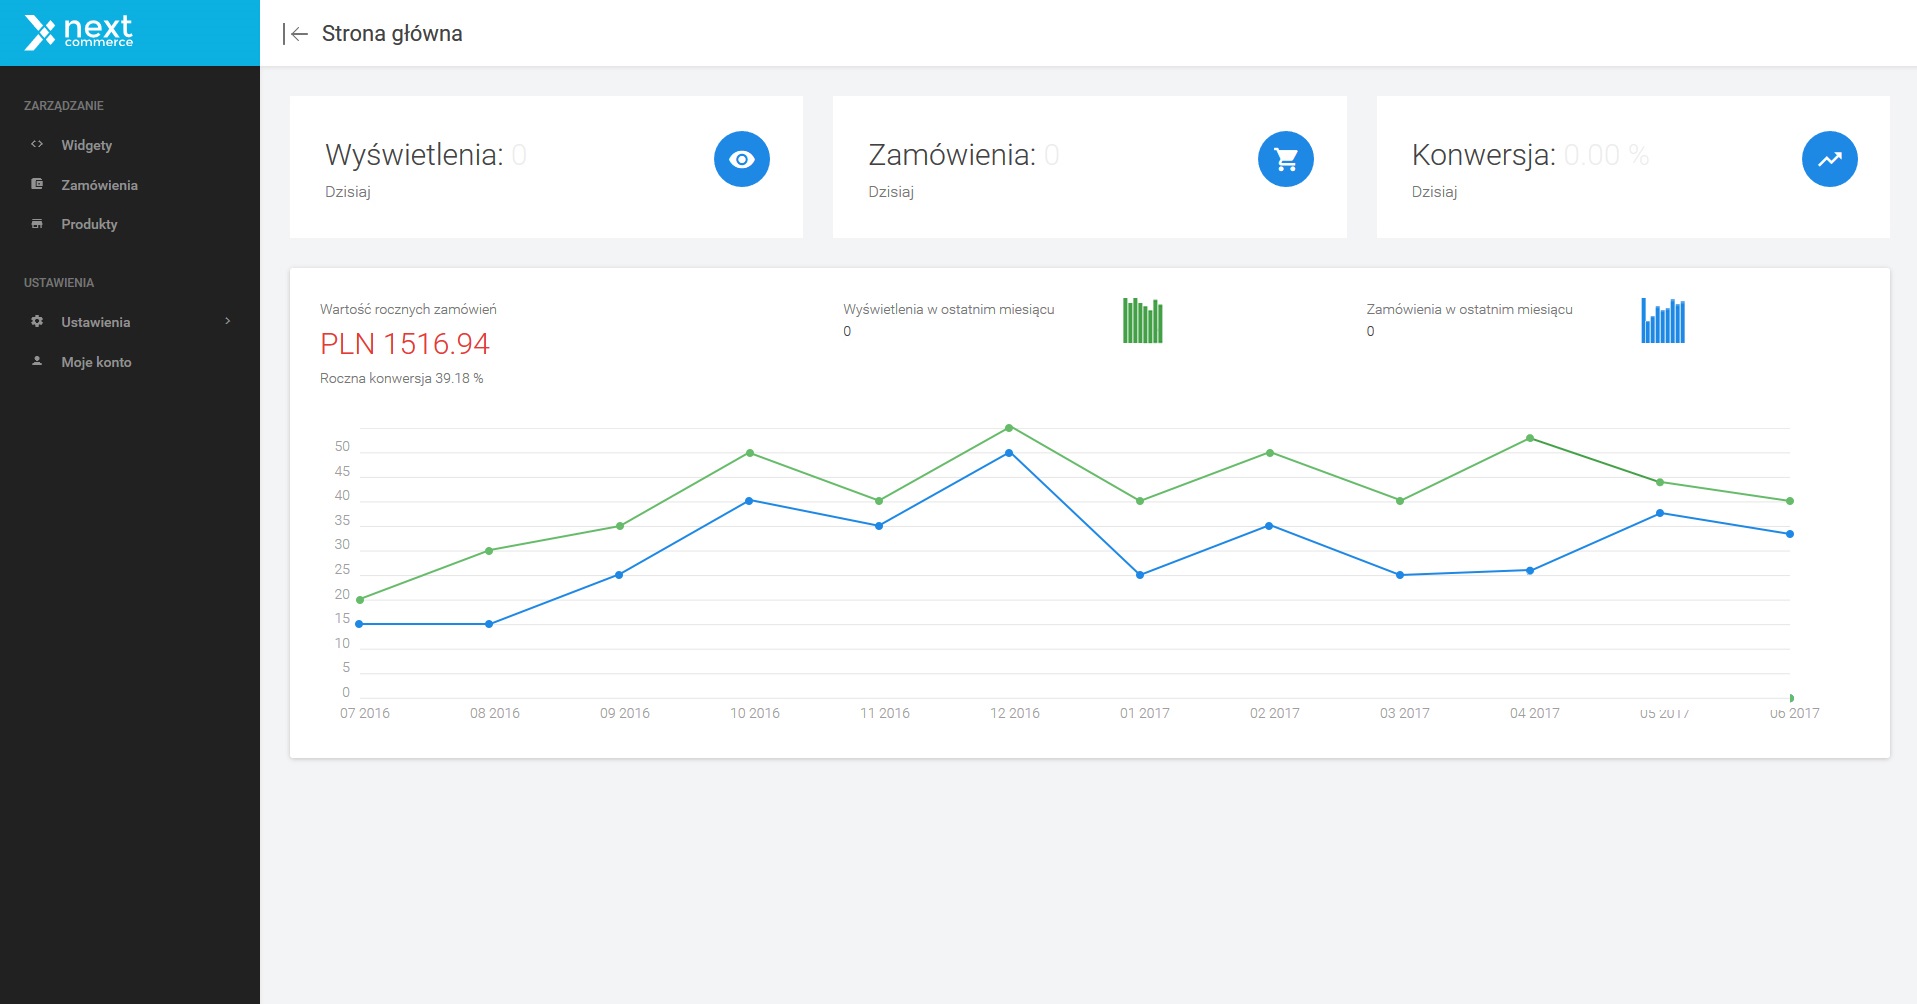Click the trending arrow Konwersja icon

[1829, 159]
